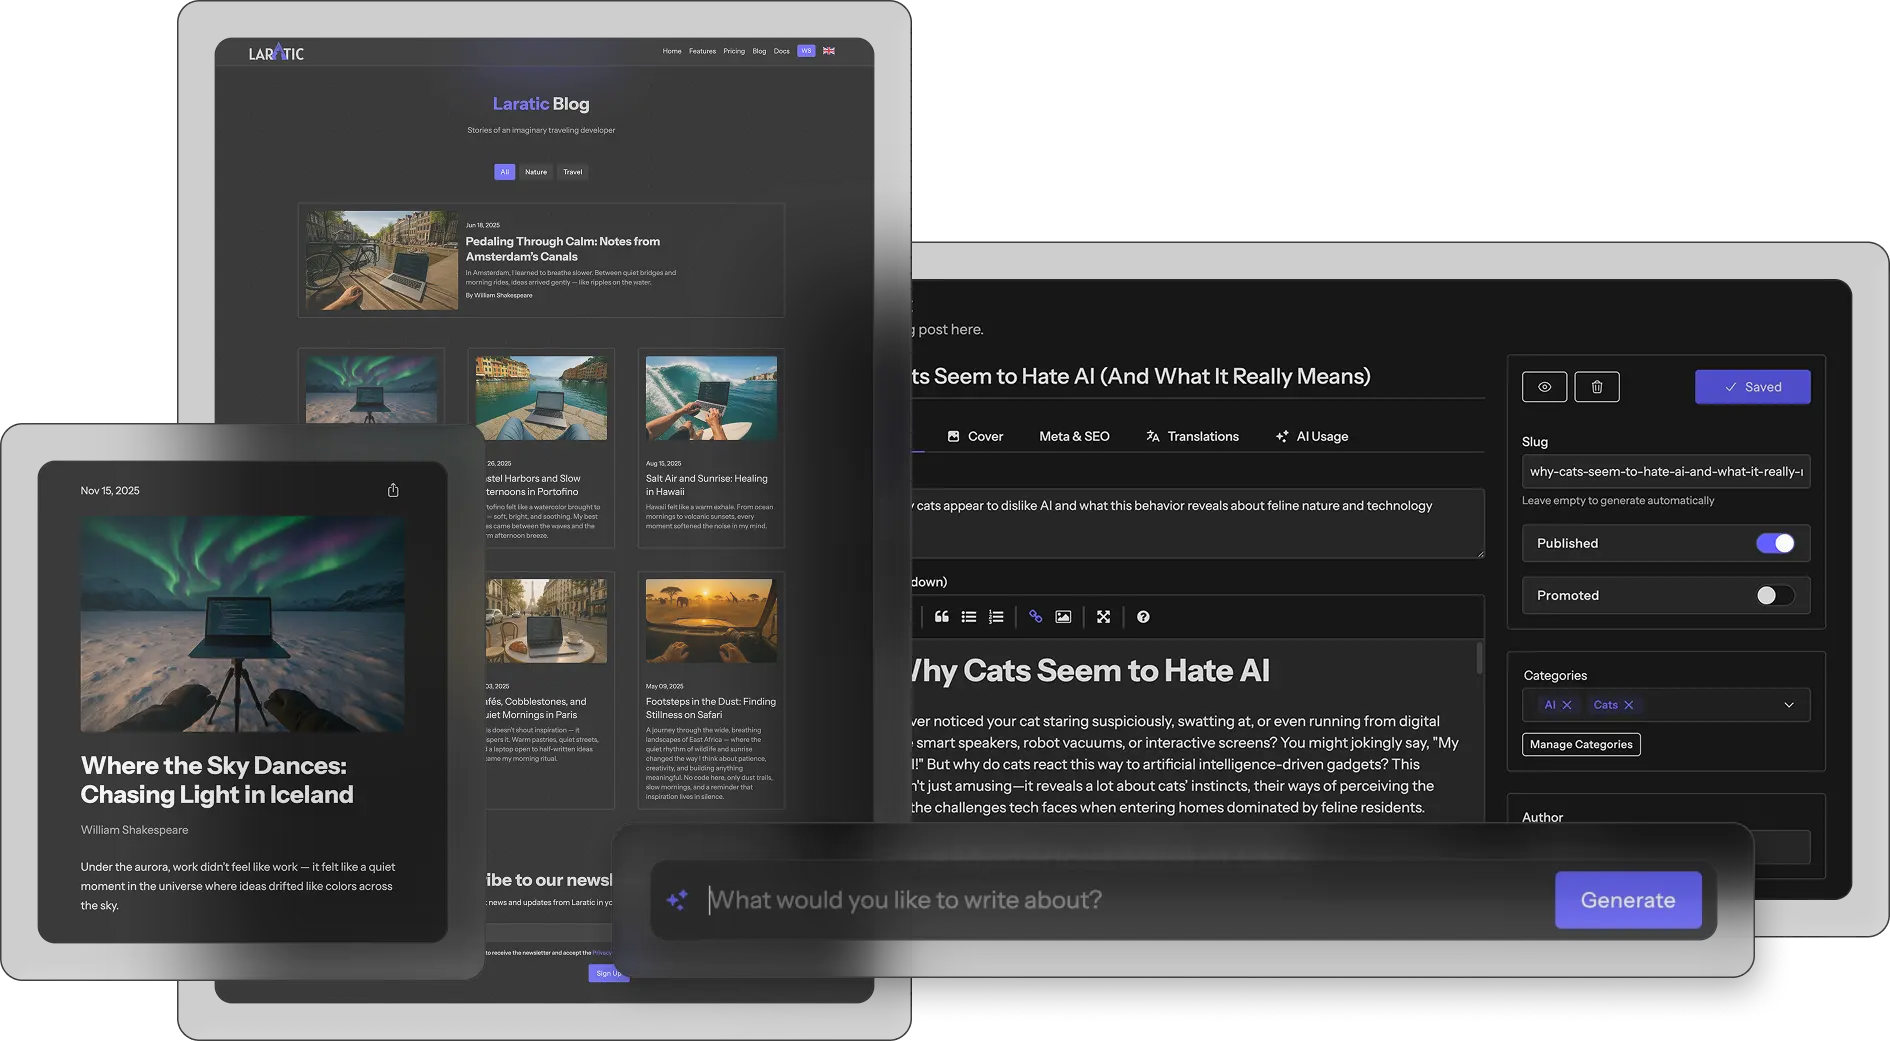The height and width of the screenshot is (1041, 1890).
Task: Click the sparkle icon in prompt bar
Action: coord(677,900)
